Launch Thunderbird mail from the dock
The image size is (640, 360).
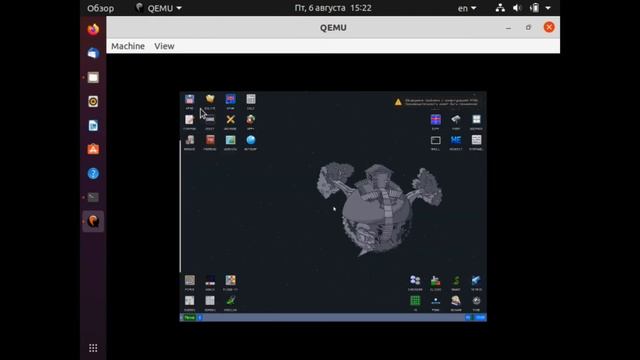pyautogui.click(x=93, y=53)
